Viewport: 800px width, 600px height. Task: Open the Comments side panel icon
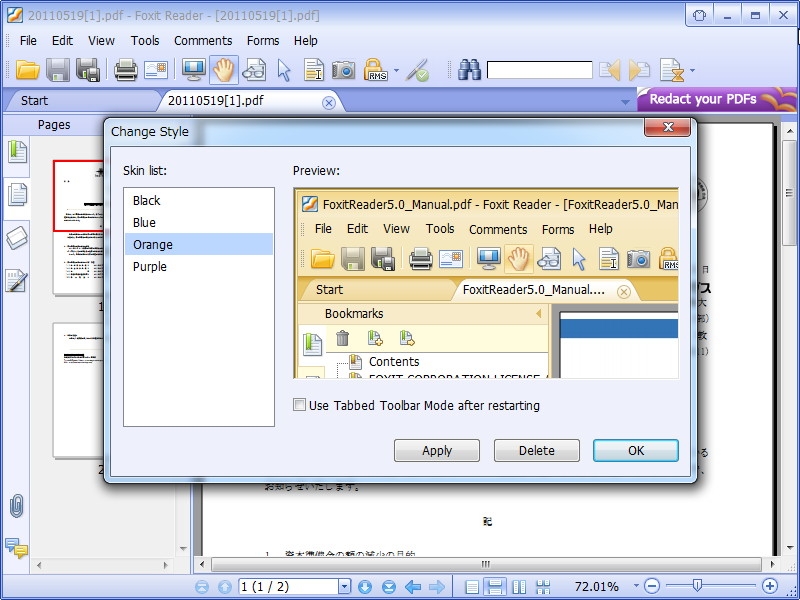pyautogui.click(x=16, y=548)
